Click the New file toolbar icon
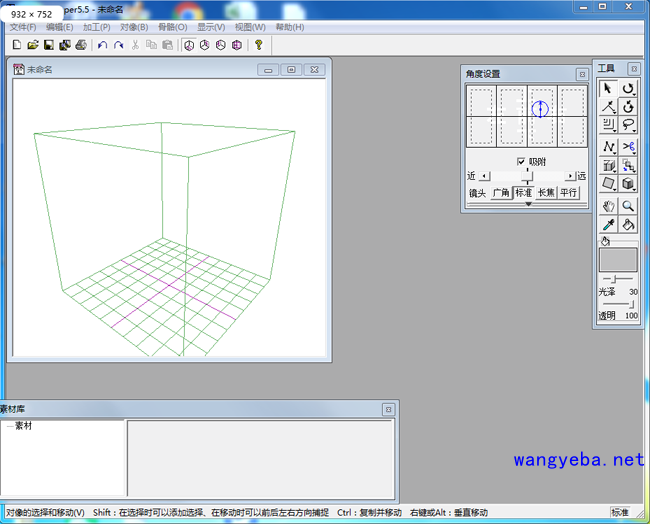The width and height of the screenshot is (650, 524). (17, 45)
